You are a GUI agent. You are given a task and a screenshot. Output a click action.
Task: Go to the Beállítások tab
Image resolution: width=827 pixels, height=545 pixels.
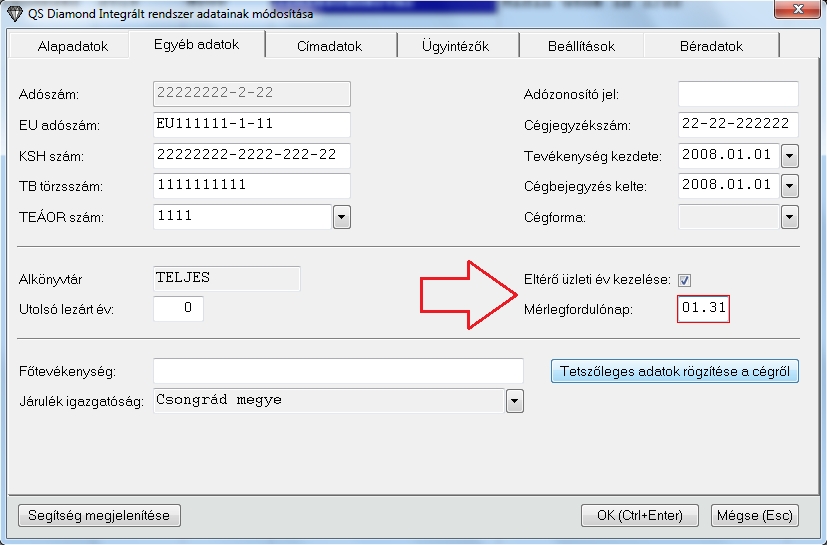581,46
